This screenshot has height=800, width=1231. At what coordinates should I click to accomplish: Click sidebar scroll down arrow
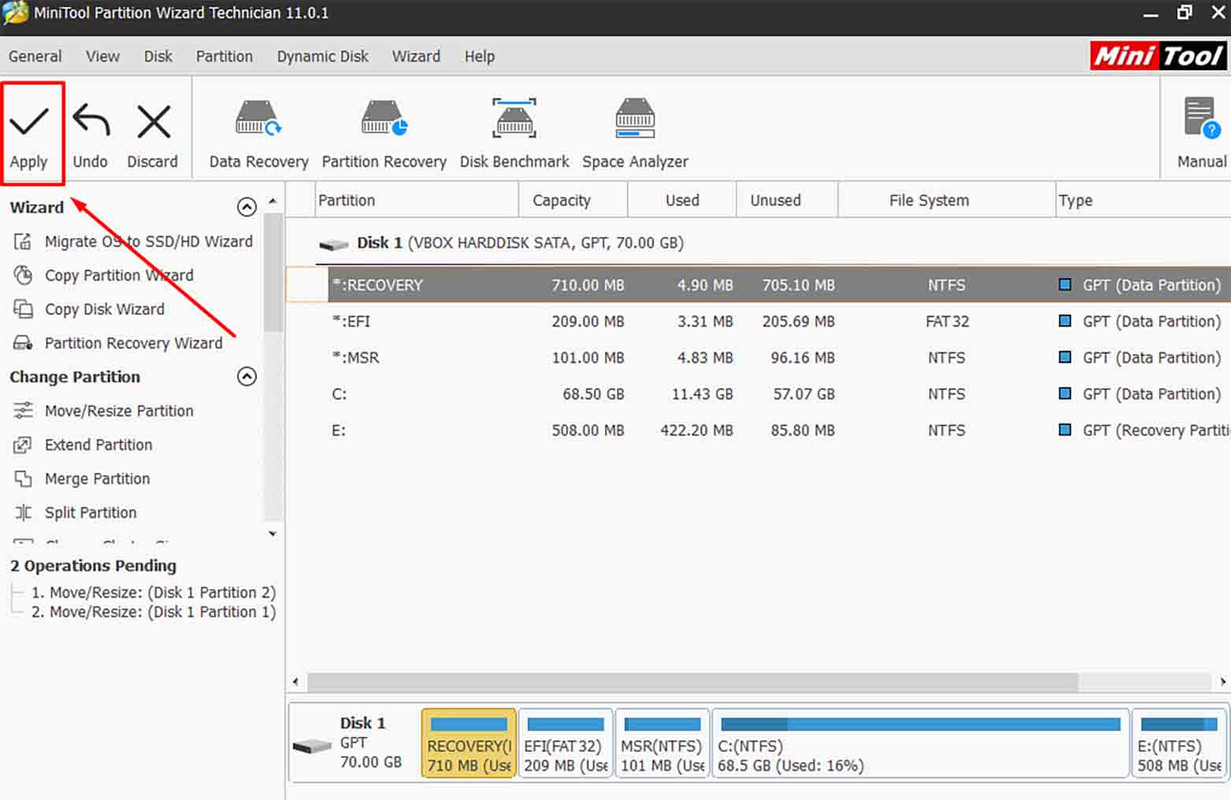[x=273, y=534]
